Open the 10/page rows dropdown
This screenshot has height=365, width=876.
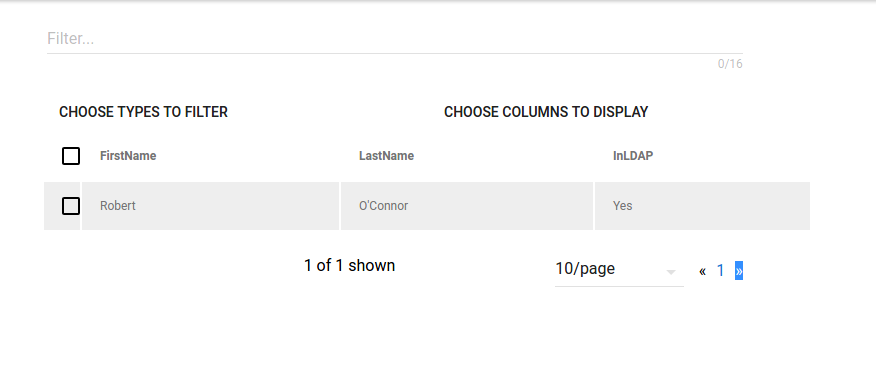[x=619, y=269]
